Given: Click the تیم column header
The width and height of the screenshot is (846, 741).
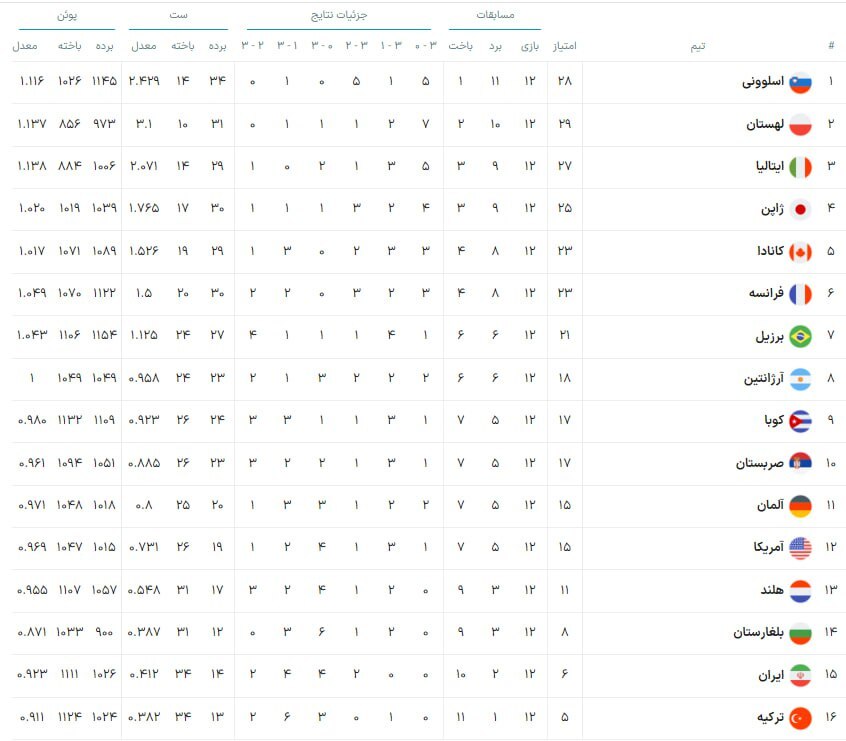Looking at the screenshot, I should click(697, 46).
